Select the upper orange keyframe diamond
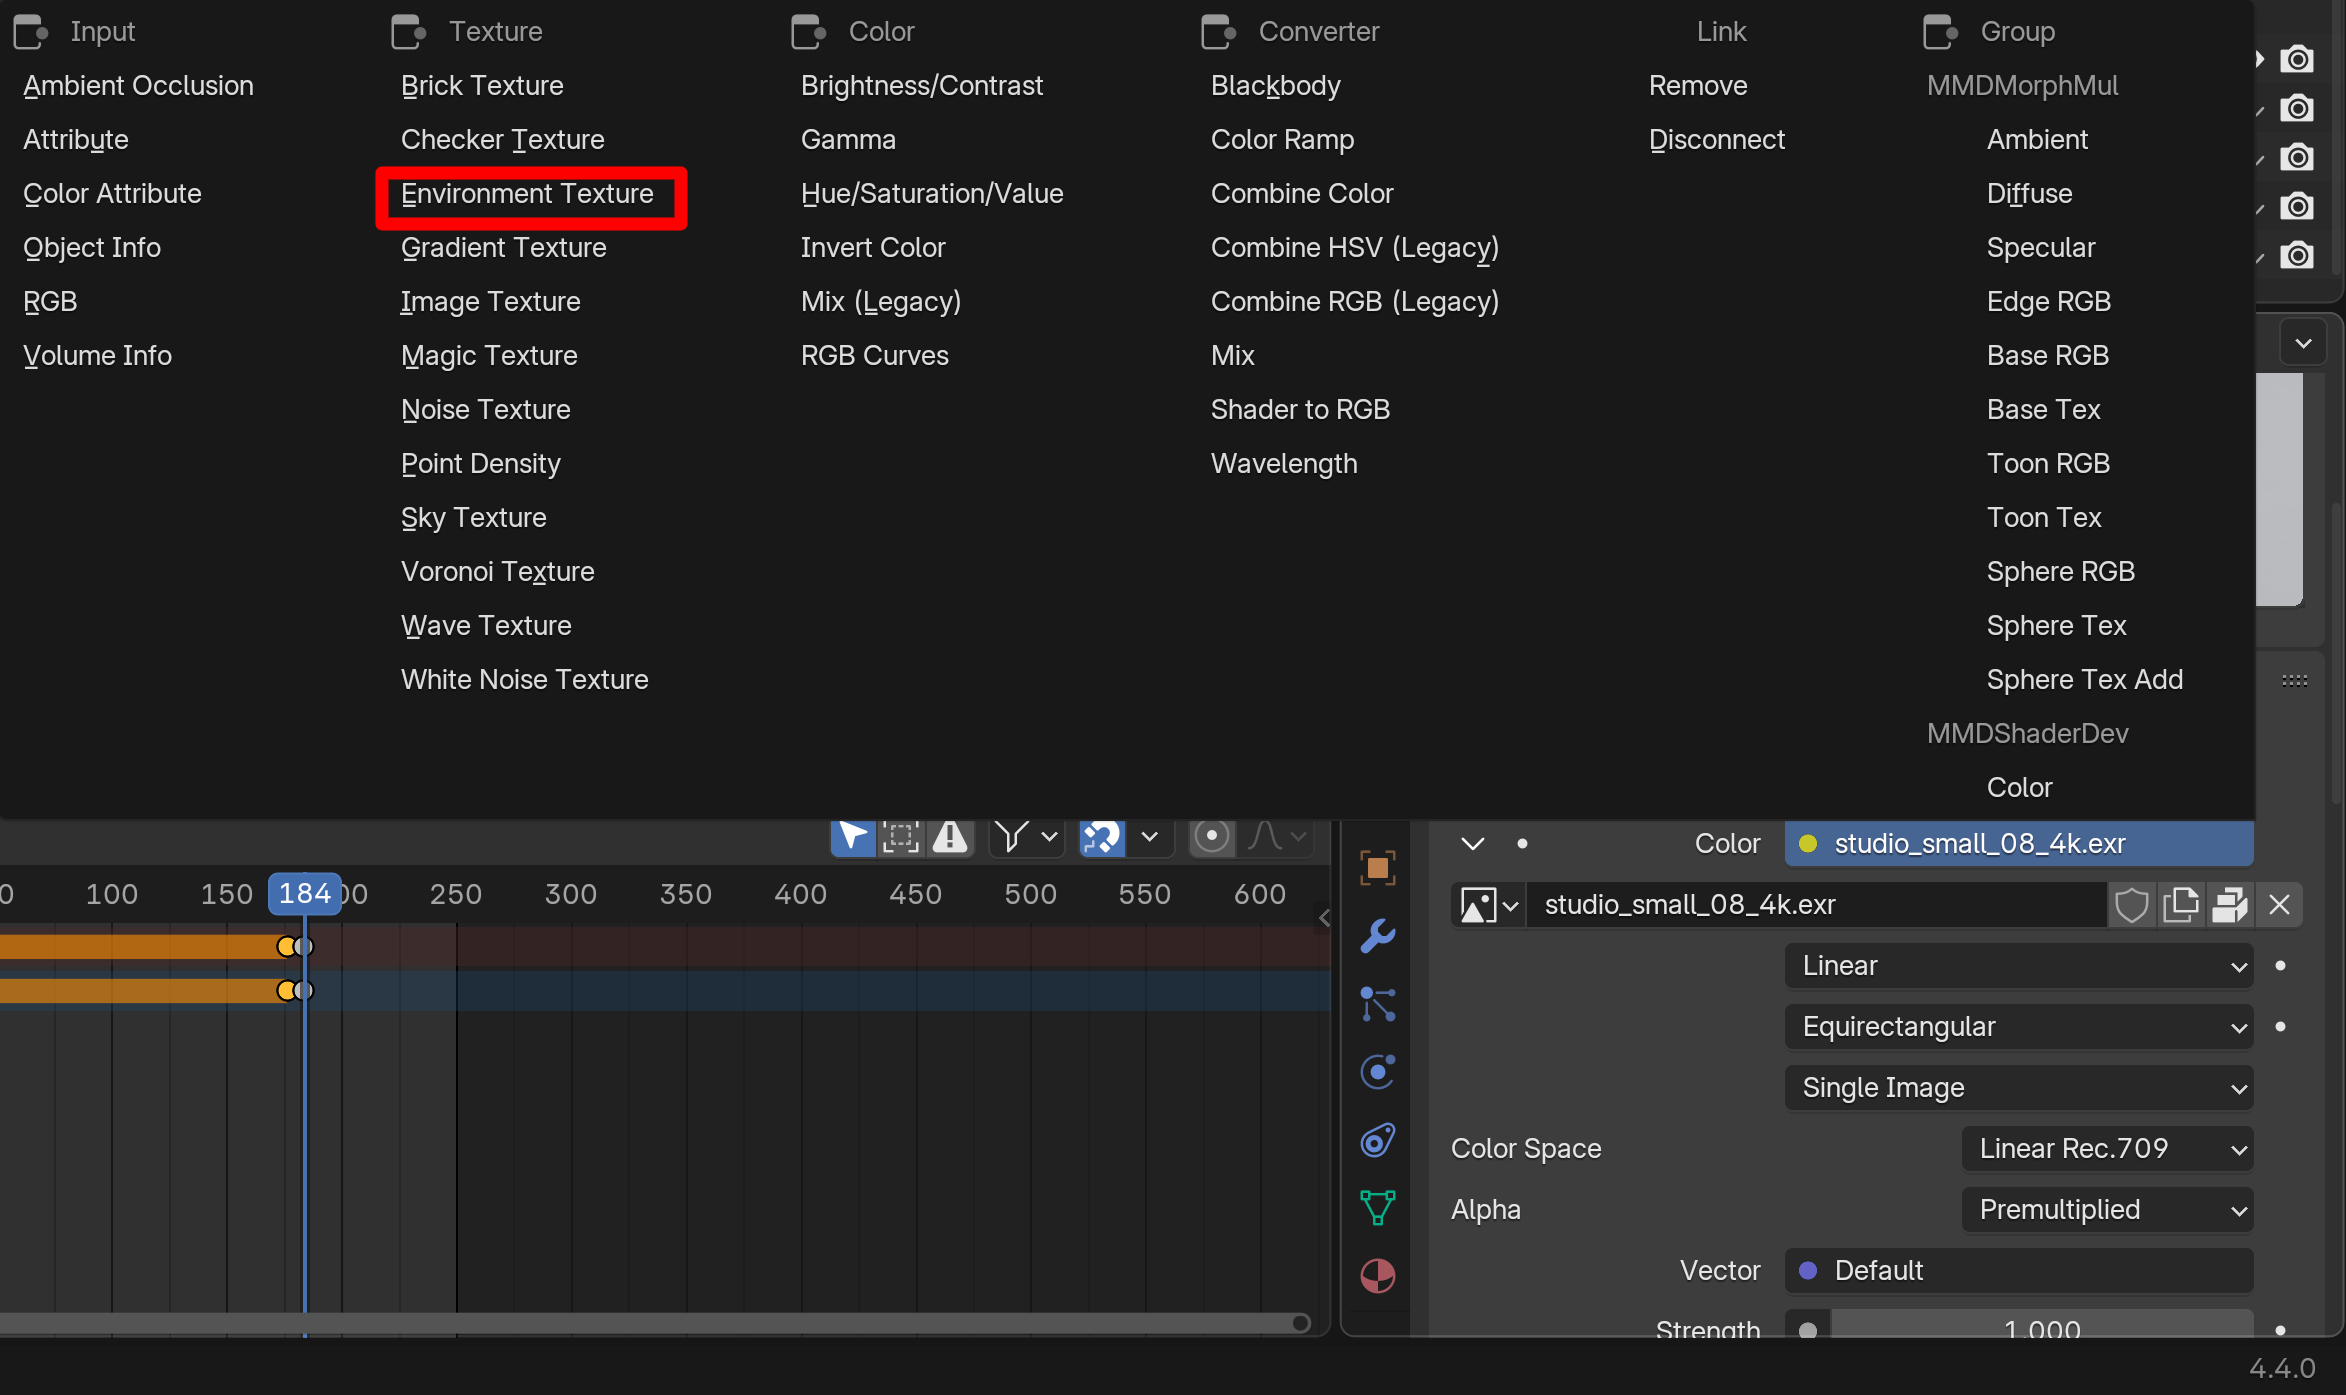 click(x=287, y=946)
